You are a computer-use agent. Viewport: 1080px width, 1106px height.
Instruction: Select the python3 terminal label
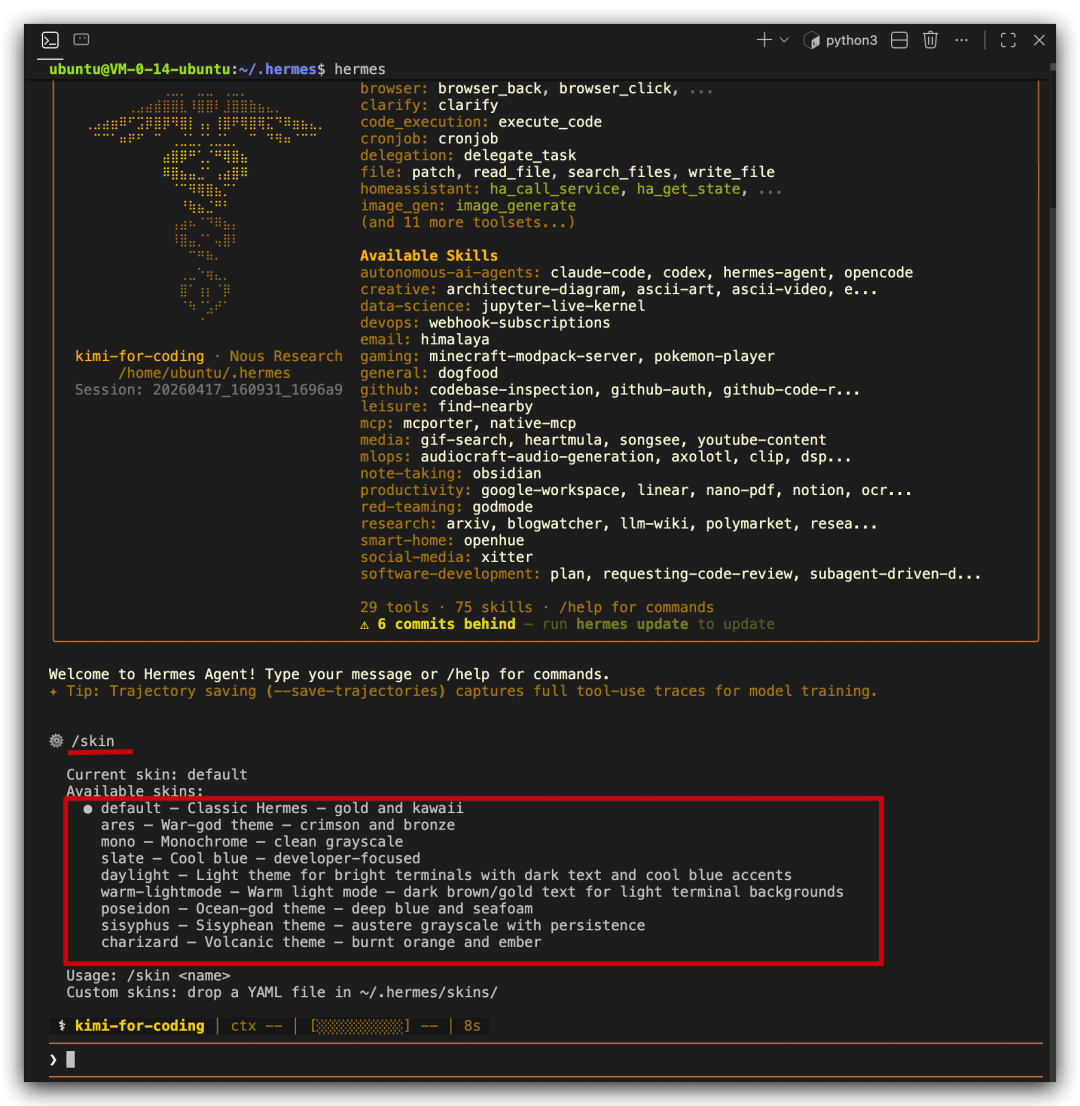click(851, 40)
